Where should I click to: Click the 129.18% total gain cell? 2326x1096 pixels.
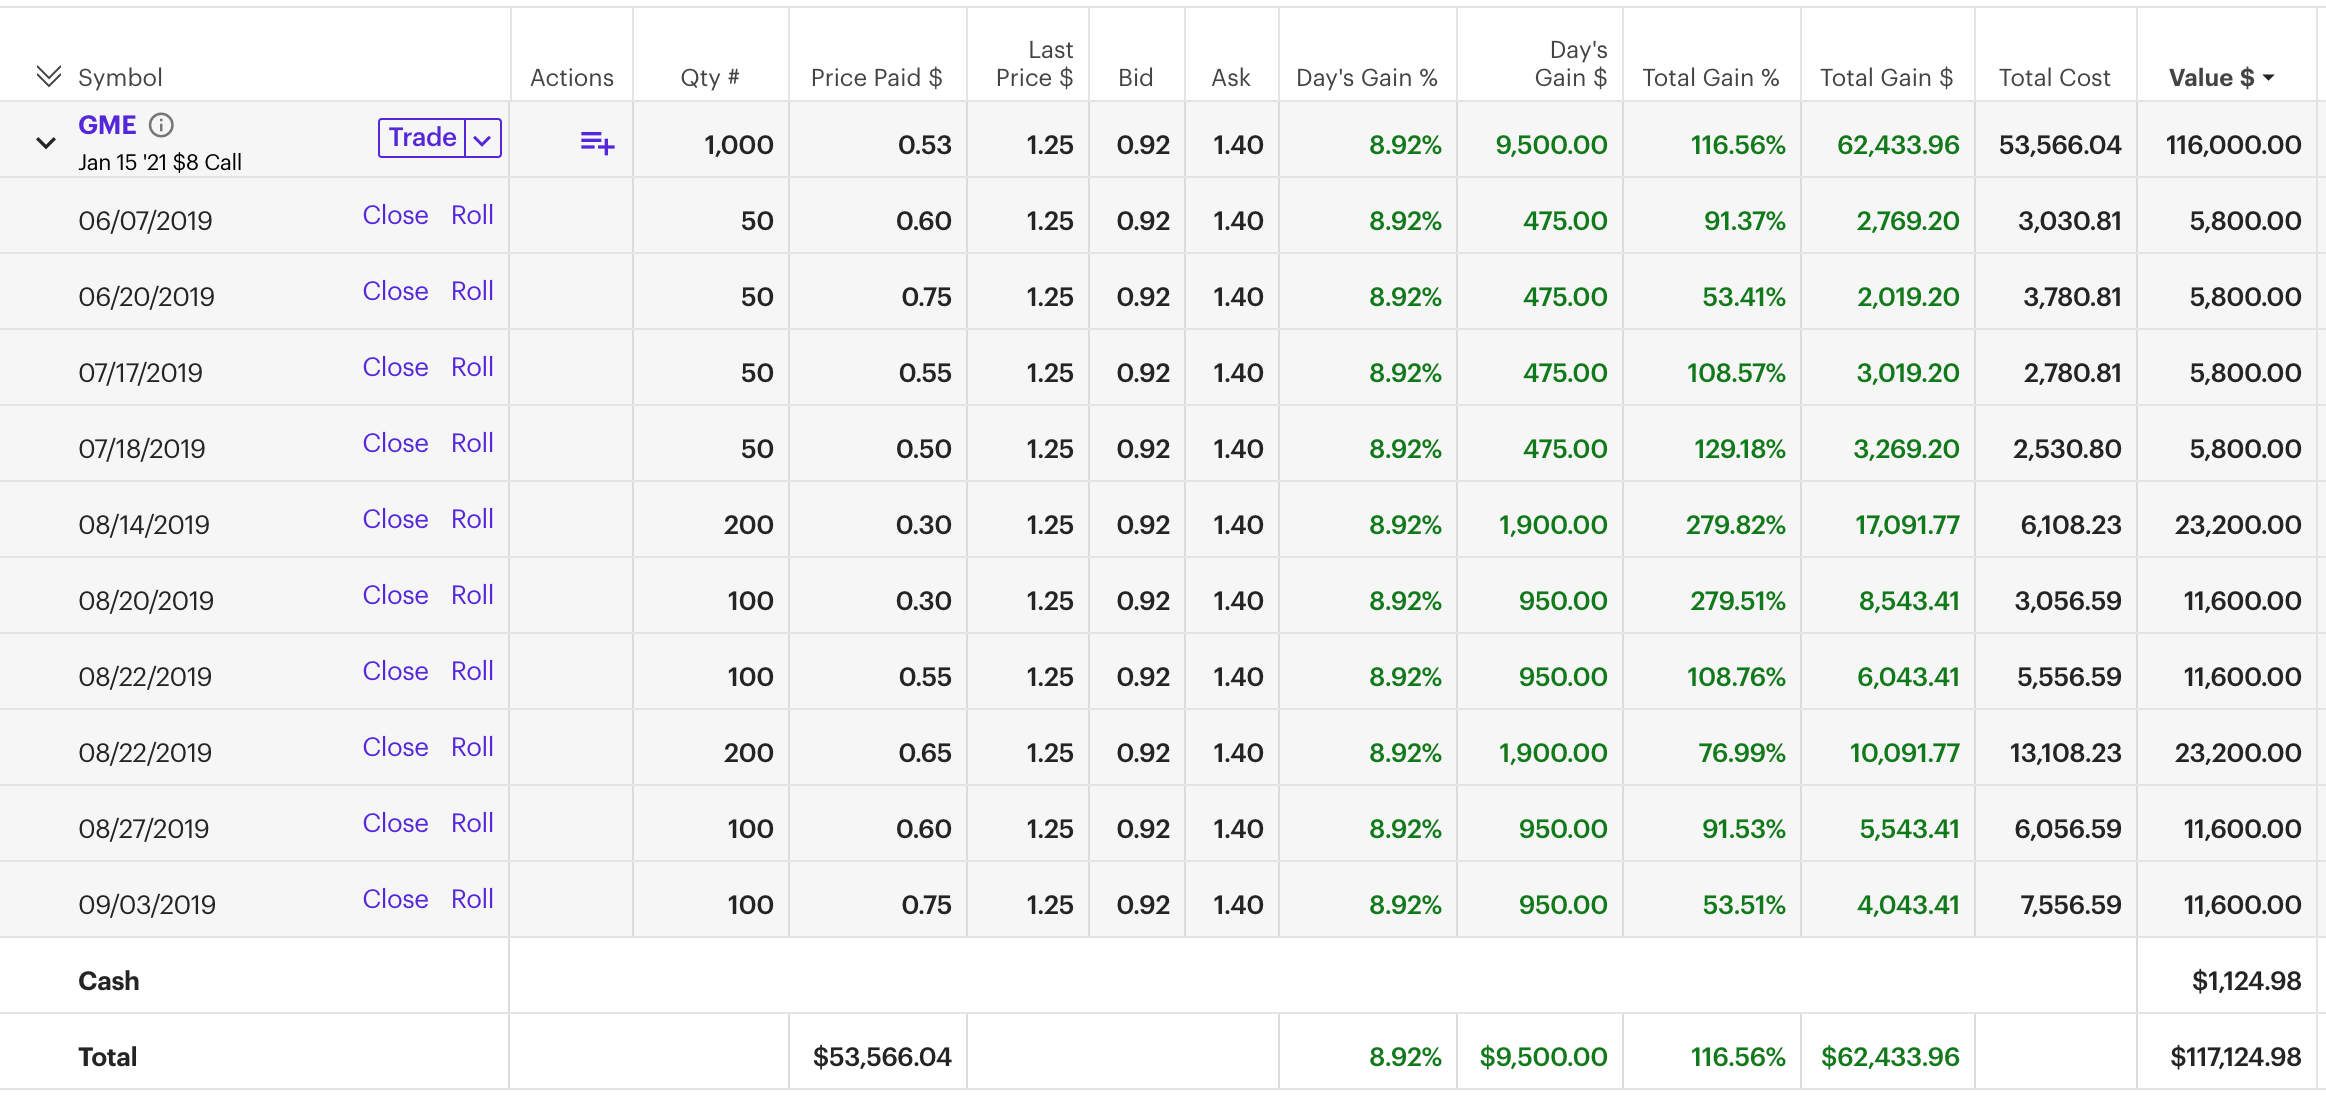point(1739,449)
